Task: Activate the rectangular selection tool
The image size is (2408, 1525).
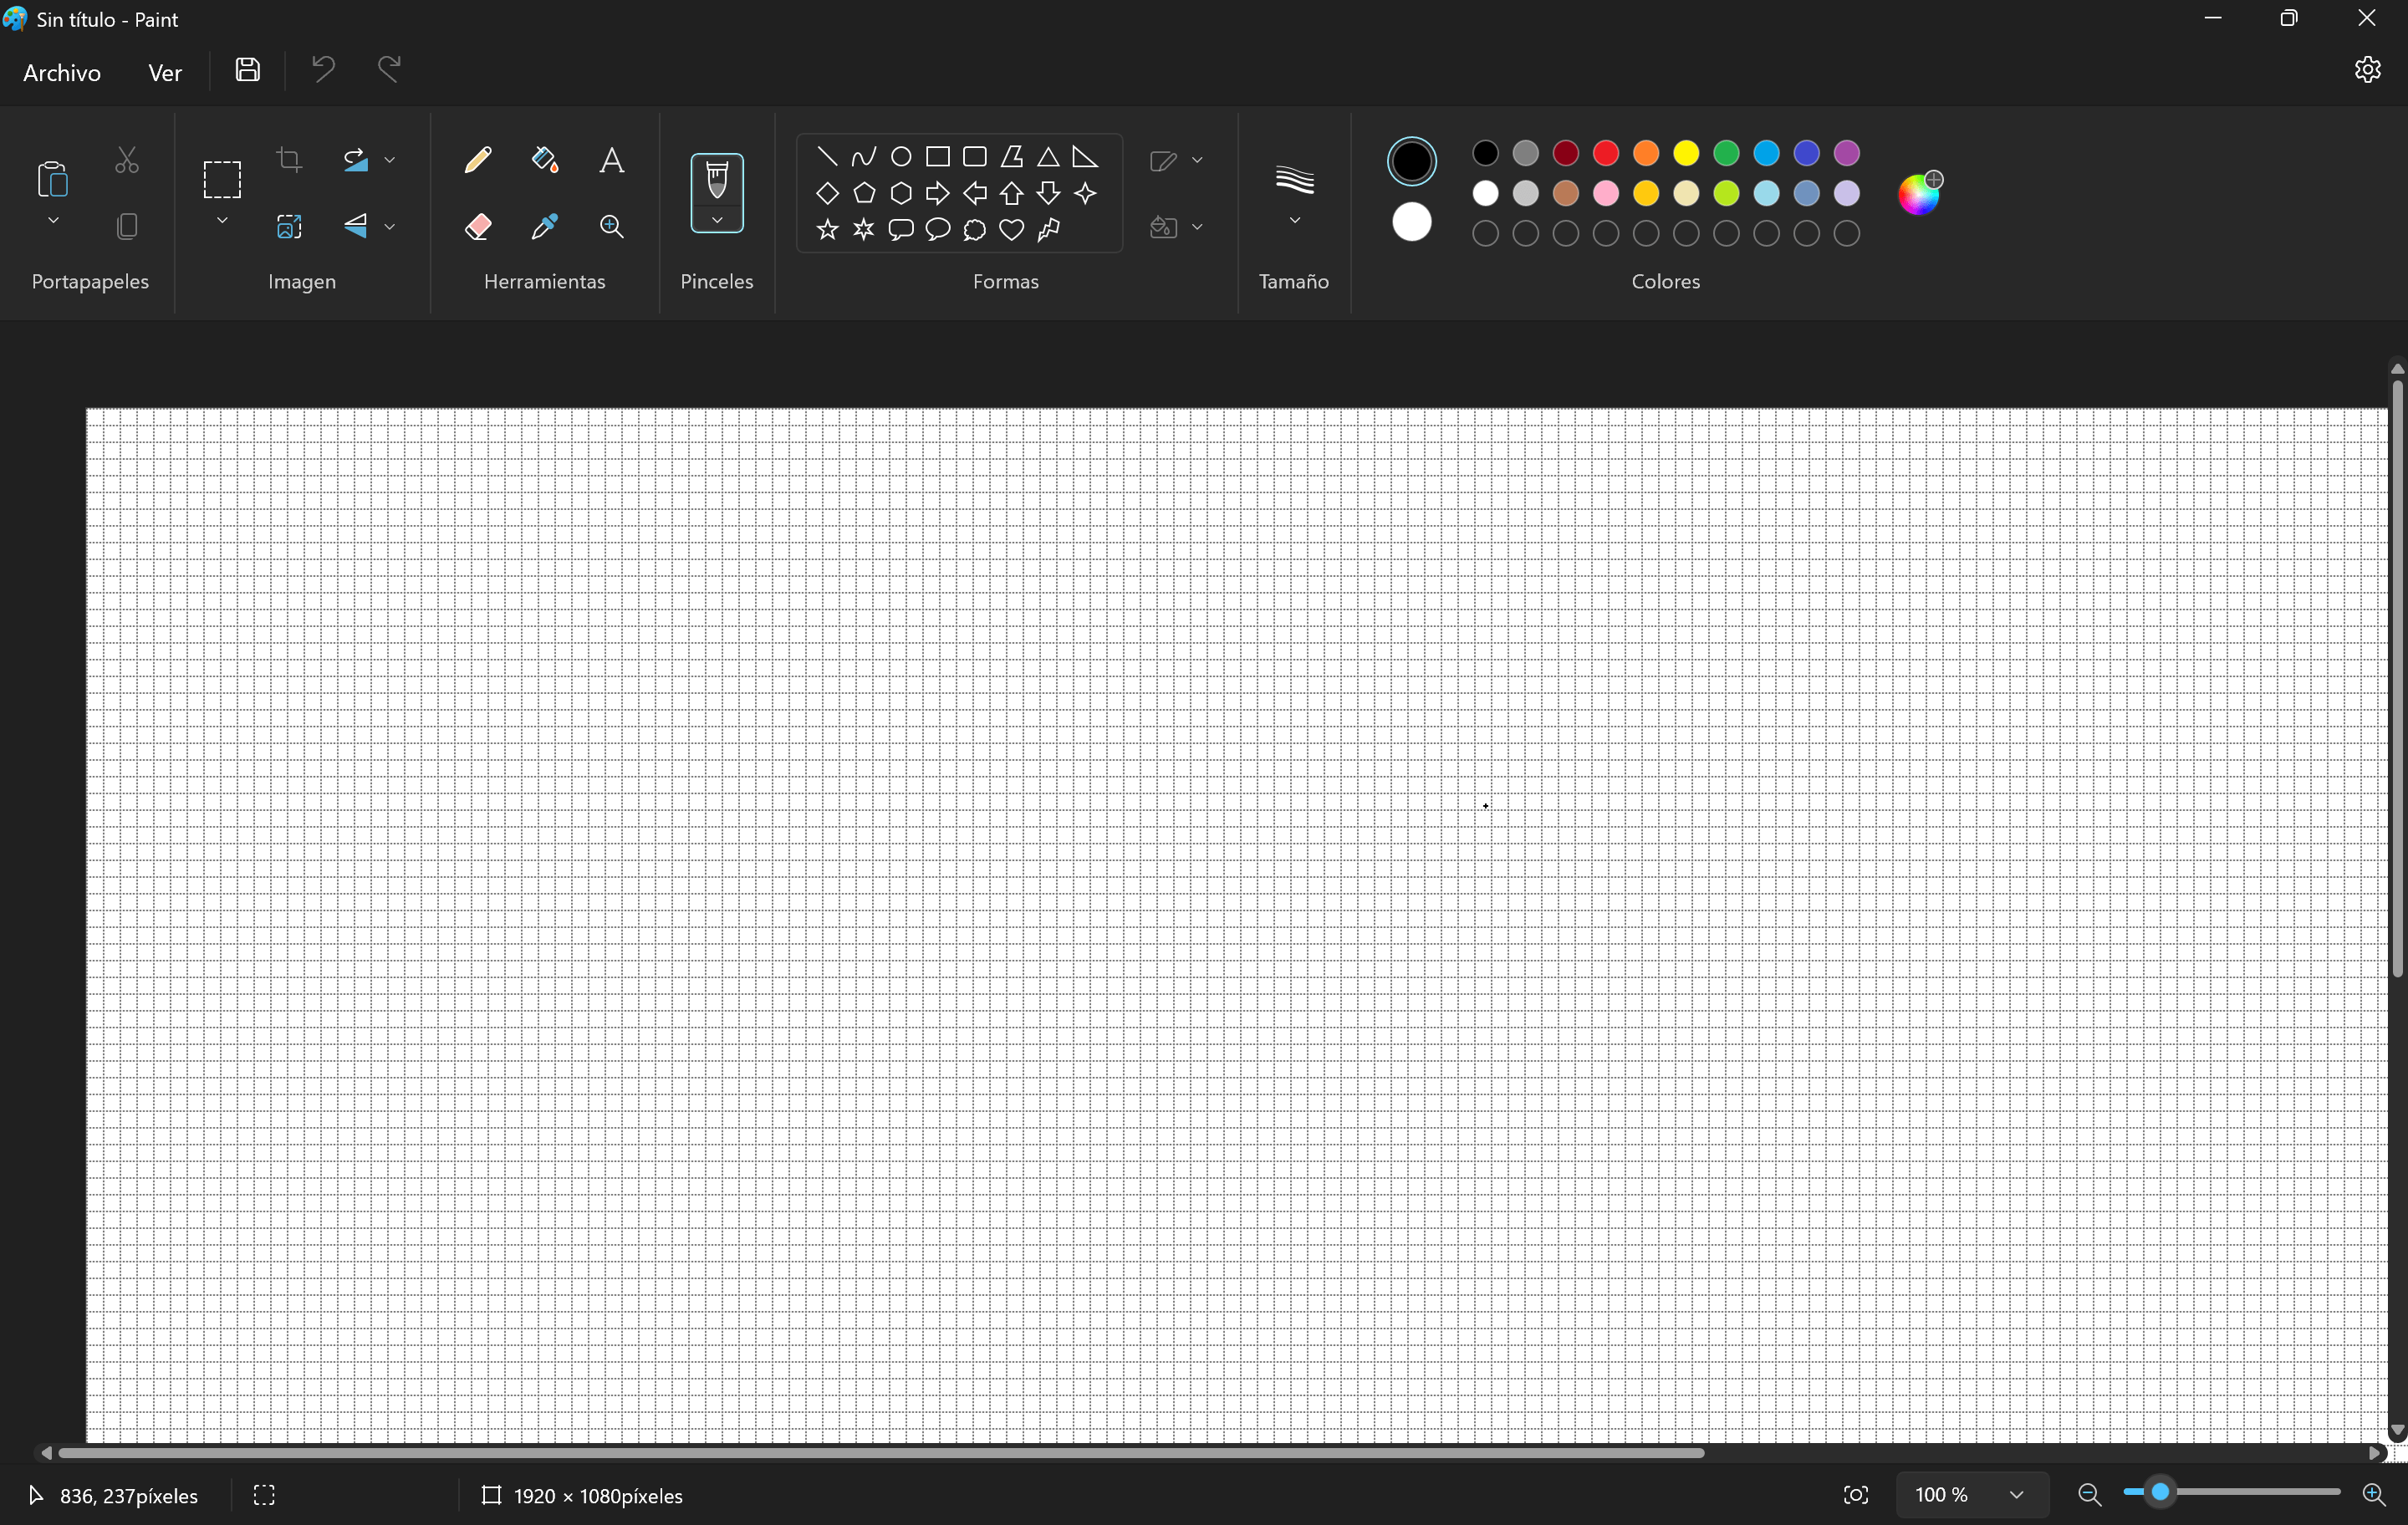Action: coord(221,179)
